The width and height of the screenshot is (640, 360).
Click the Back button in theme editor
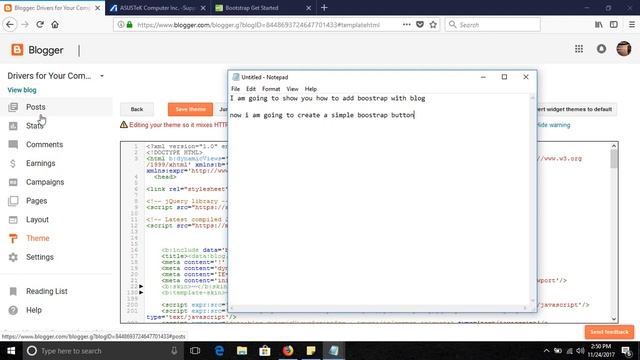tap(137, 109)
